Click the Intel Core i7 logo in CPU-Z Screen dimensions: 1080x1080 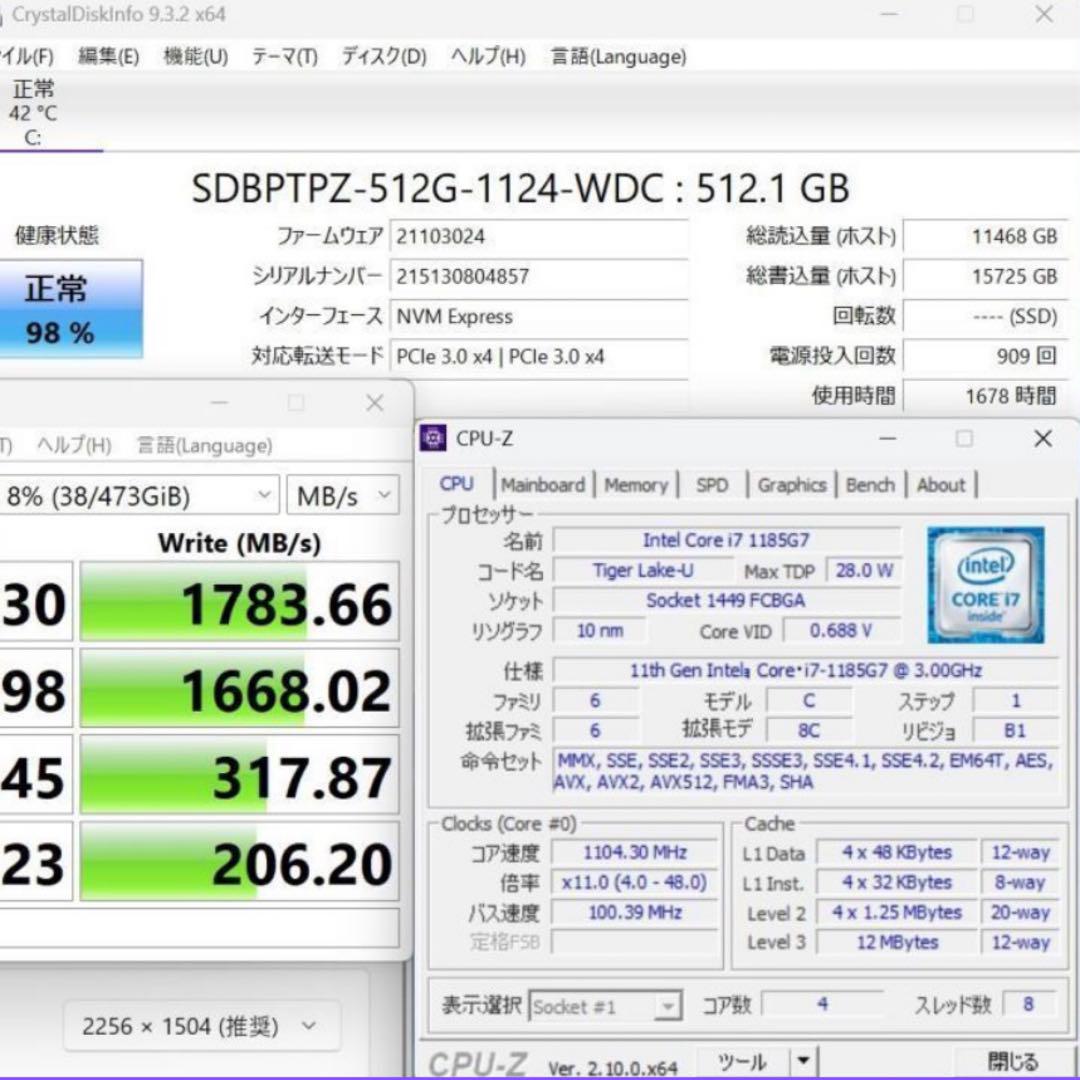pyautogui.click(x=985, y=585)
